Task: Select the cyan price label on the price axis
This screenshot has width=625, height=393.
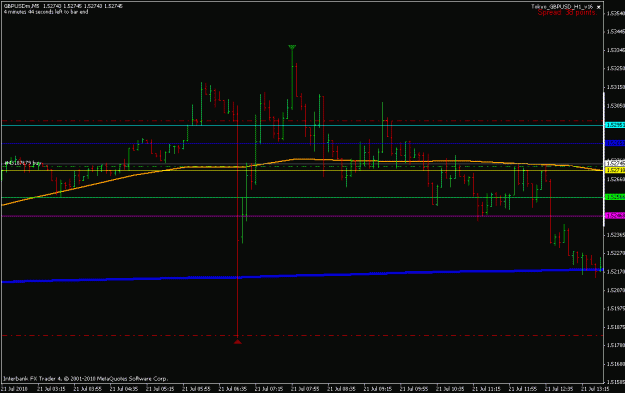Action: click(x=615, y=125)
